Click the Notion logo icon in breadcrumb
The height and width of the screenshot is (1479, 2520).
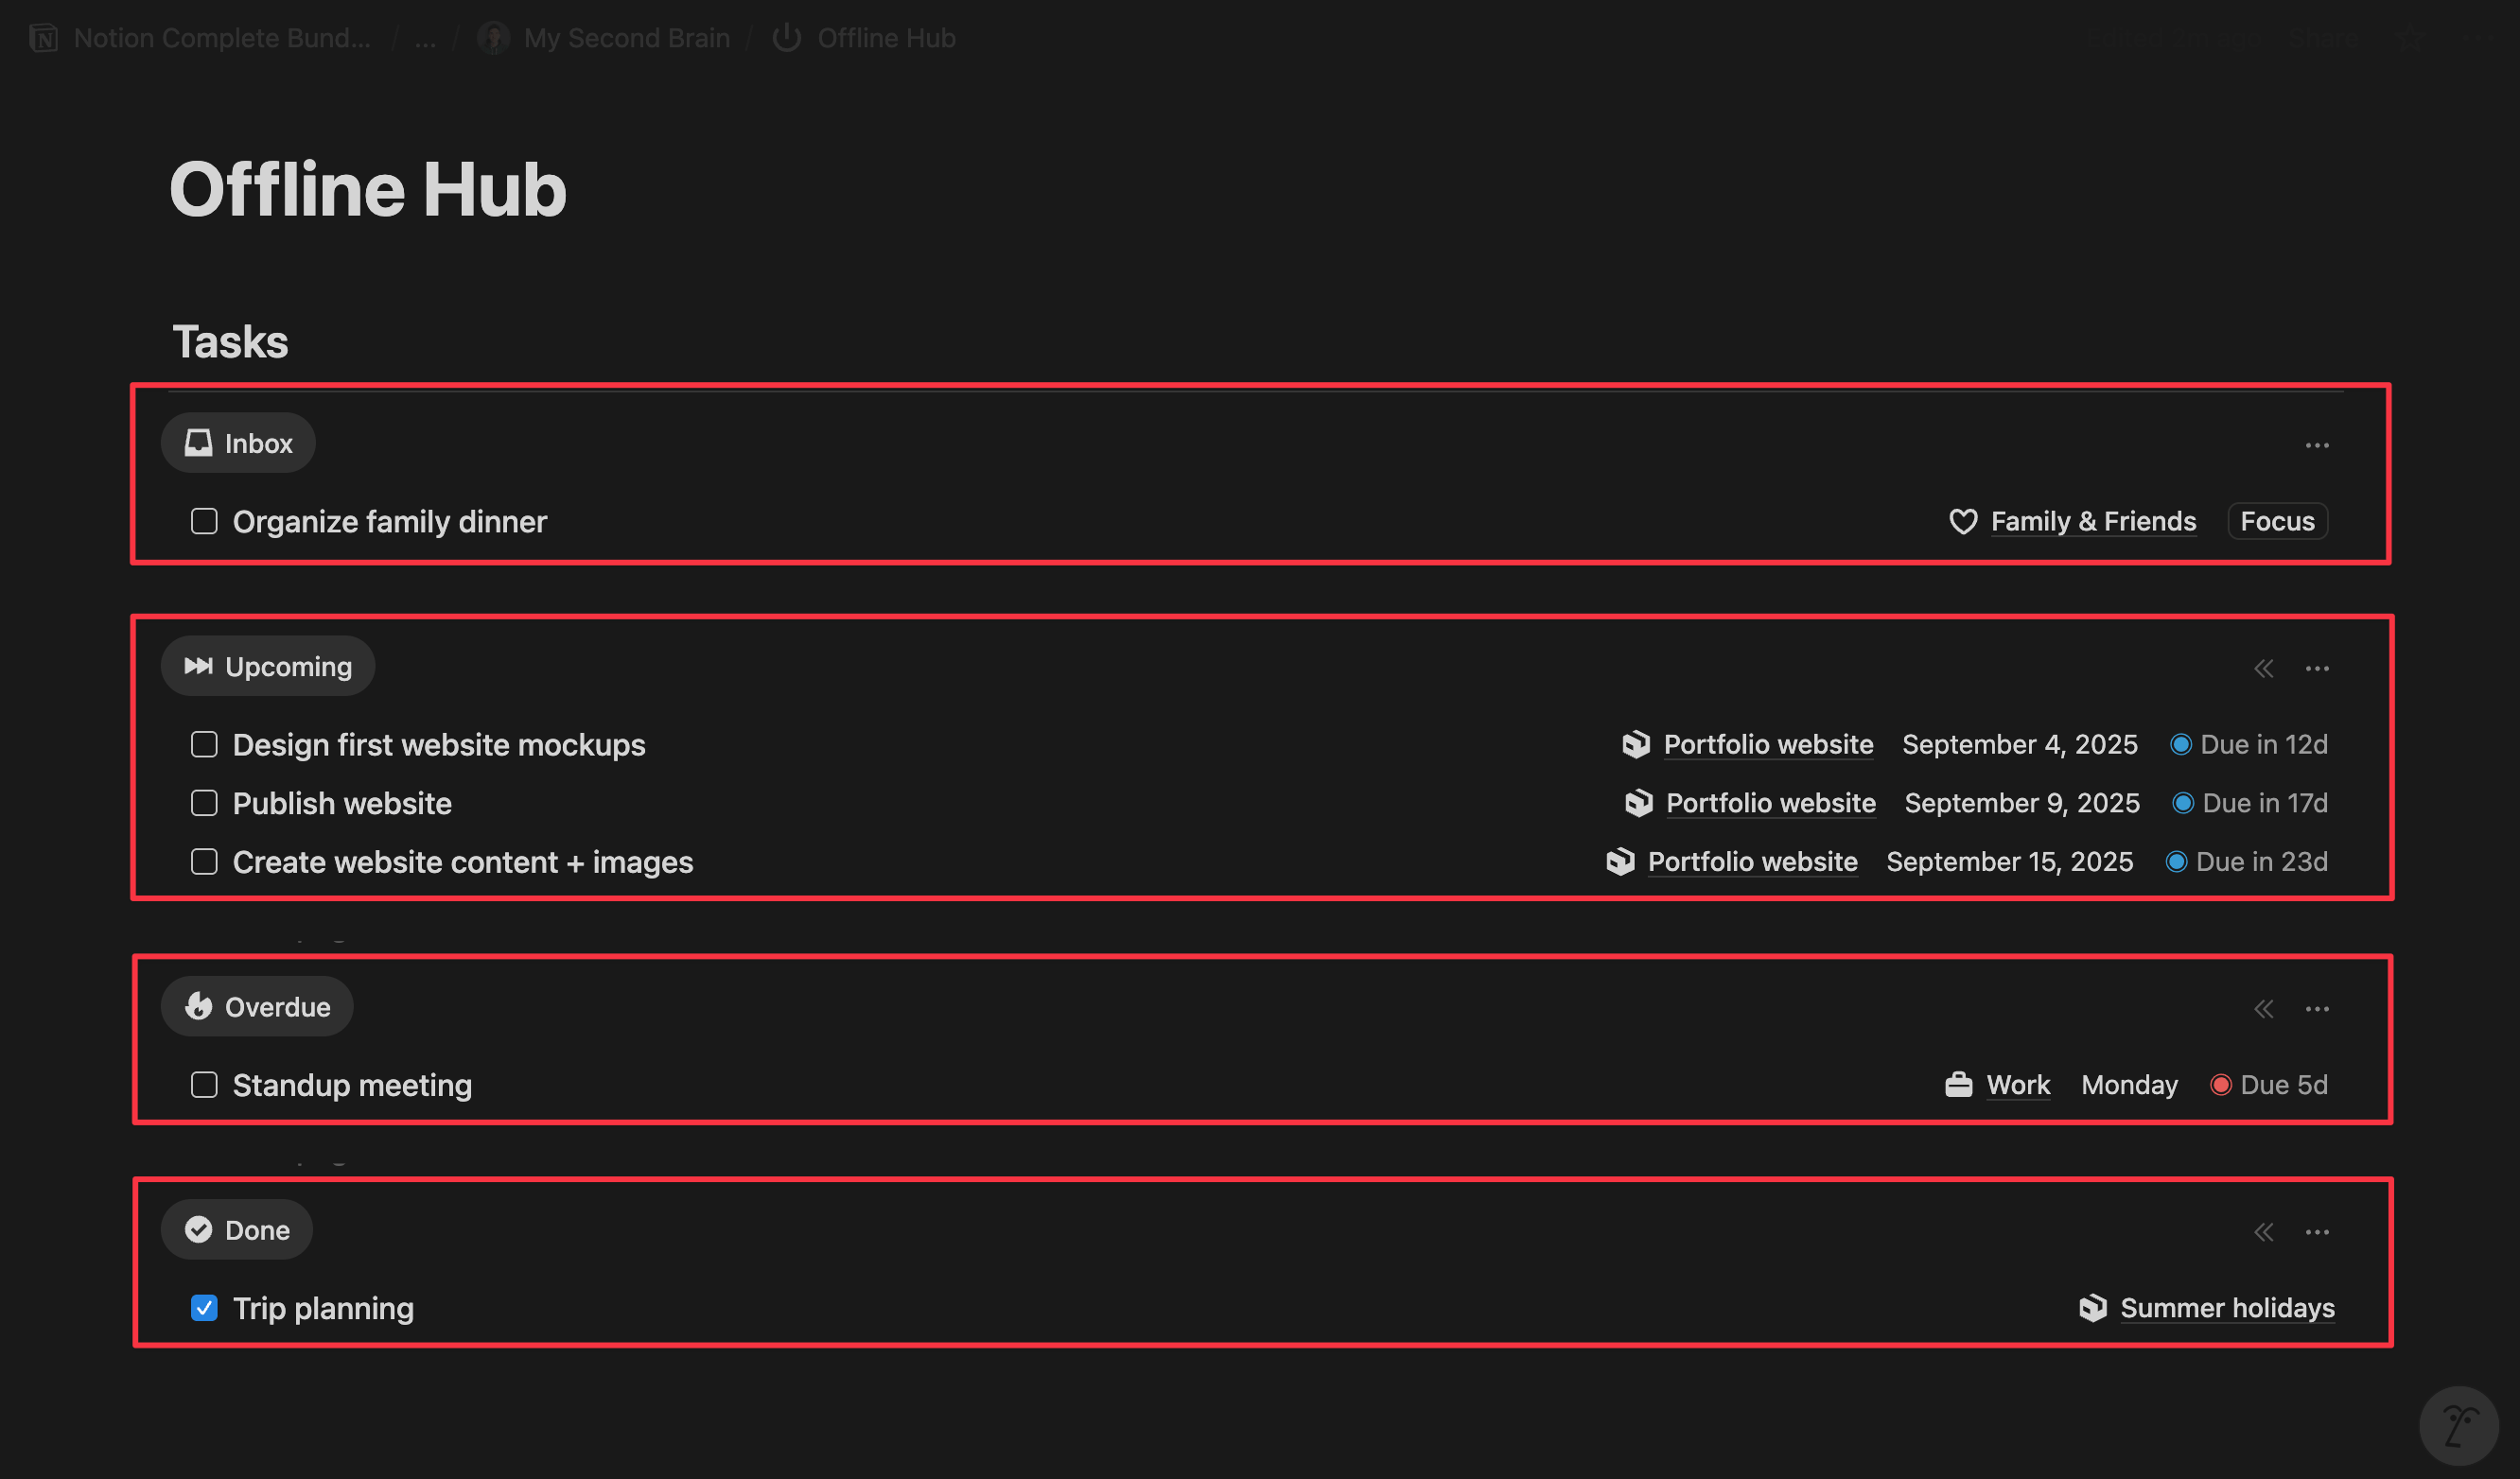tap(43, 38)
